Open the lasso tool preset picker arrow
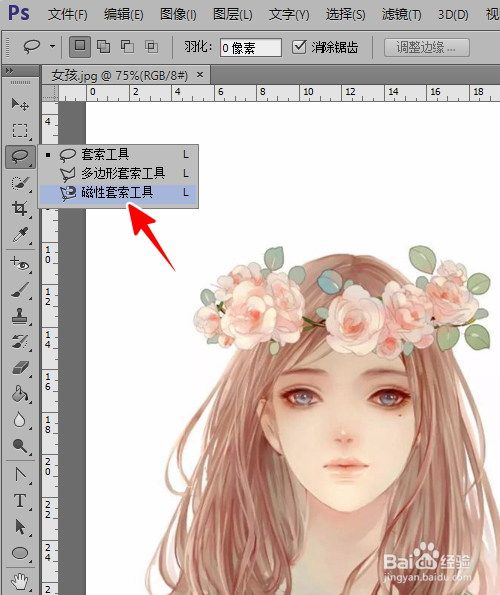 coord(52,47)
